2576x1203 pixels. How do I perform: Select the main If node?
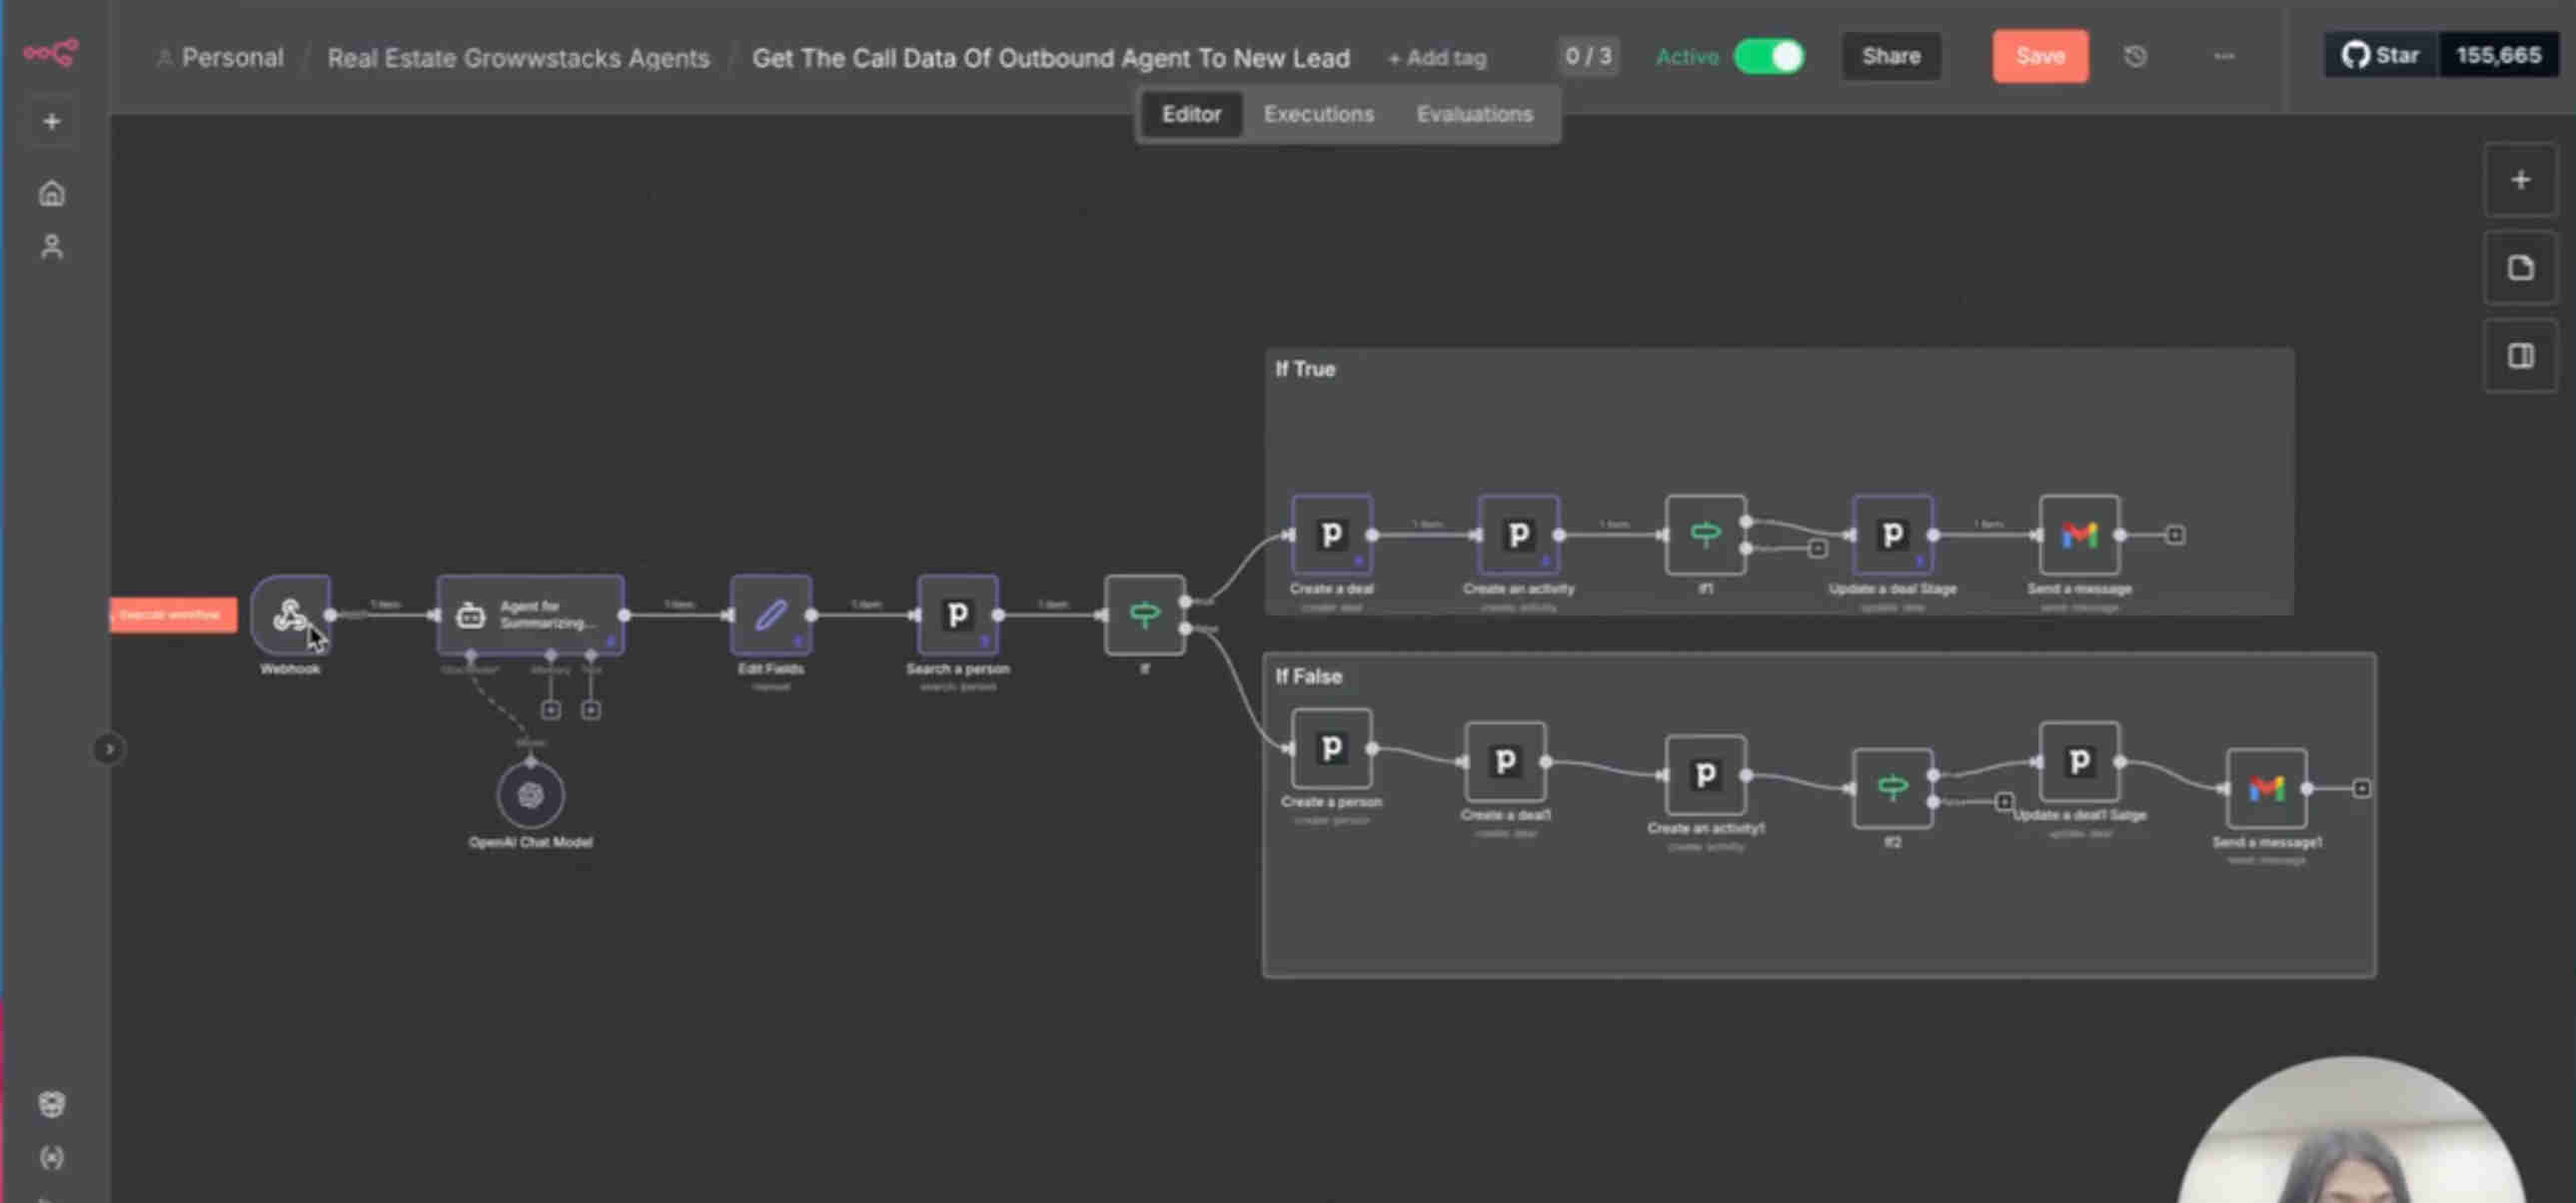point(1144,615)
